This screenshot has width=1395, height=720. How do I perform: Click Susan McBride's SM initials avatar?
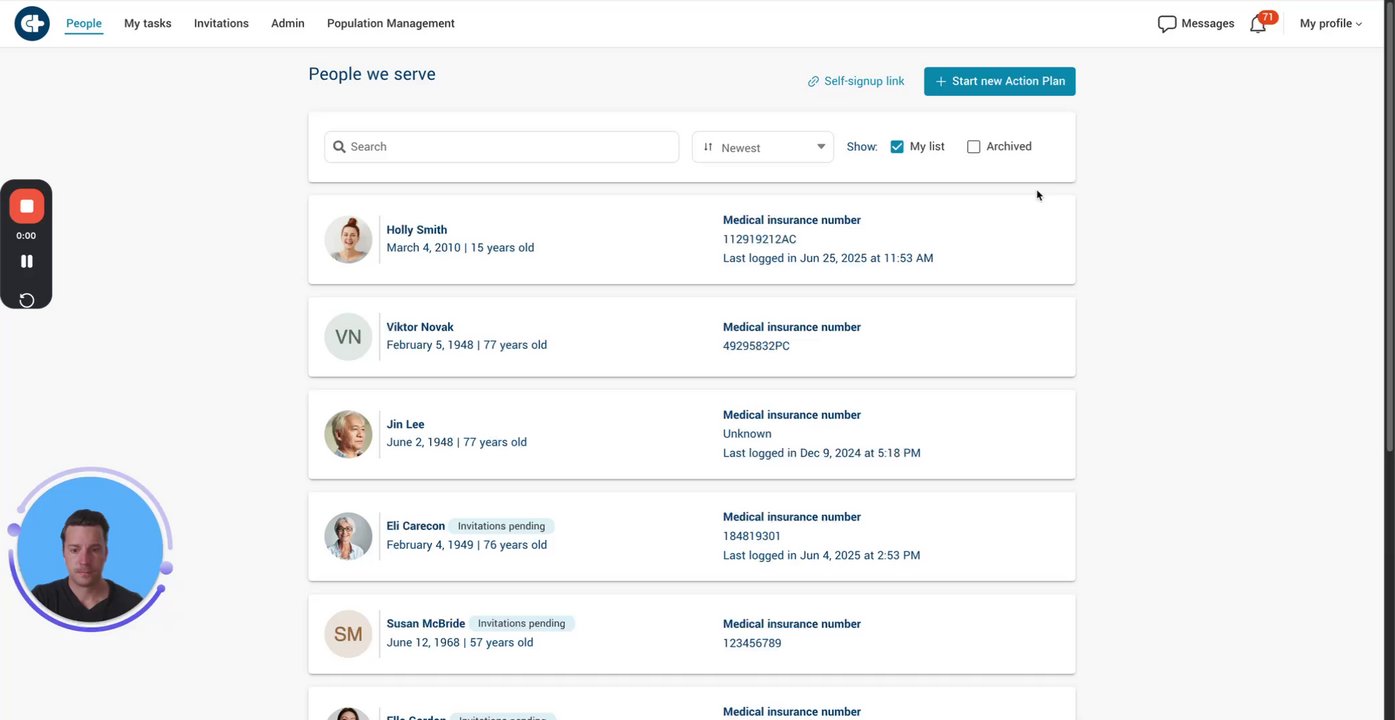pos(348,634)
